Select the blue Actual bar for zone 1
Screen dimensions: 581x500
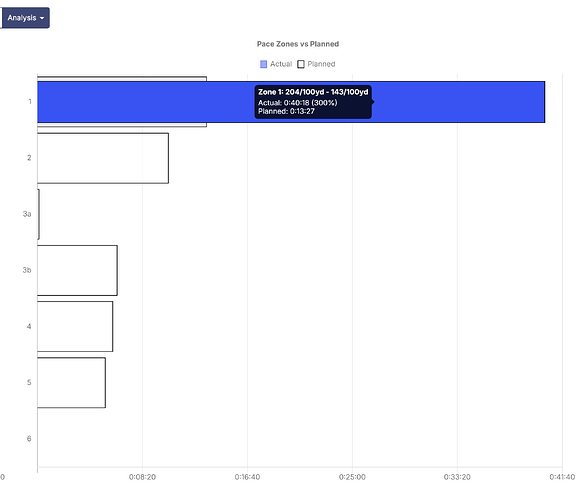pos(291,102)
